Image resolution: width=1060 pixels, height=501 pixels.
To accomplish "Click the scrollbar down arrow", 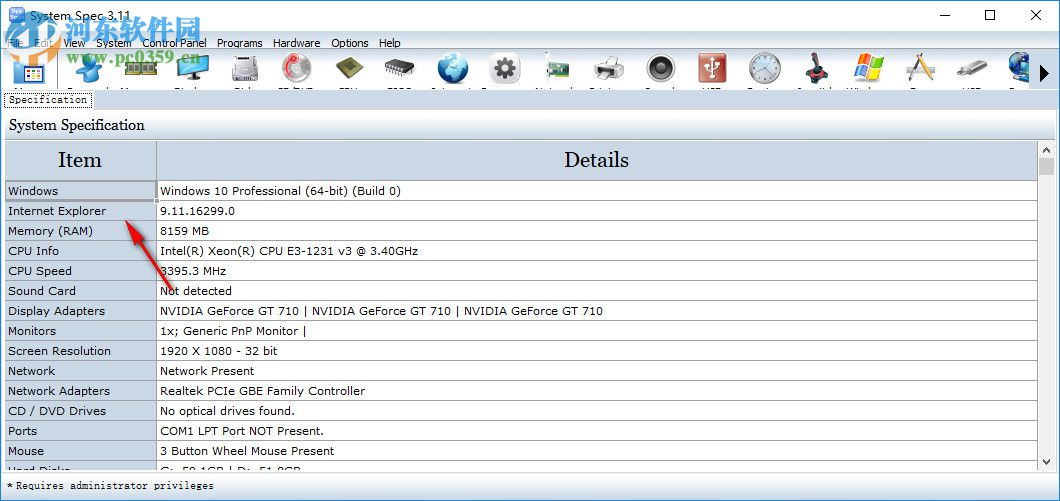I will (1046, 462).
